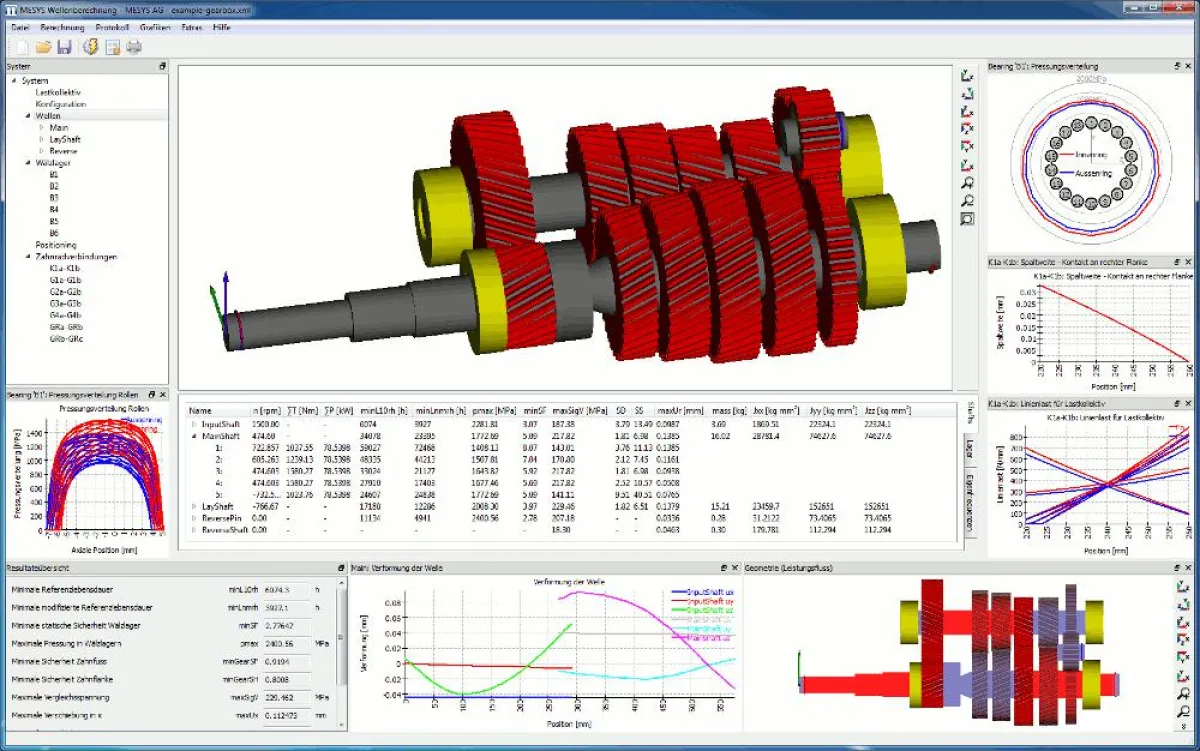Close the Bearing 'B1' Pressungsverteilung Rollen panel
Image resolution: width=1200 pixels, height=751 pixels.
coord(162,395)
